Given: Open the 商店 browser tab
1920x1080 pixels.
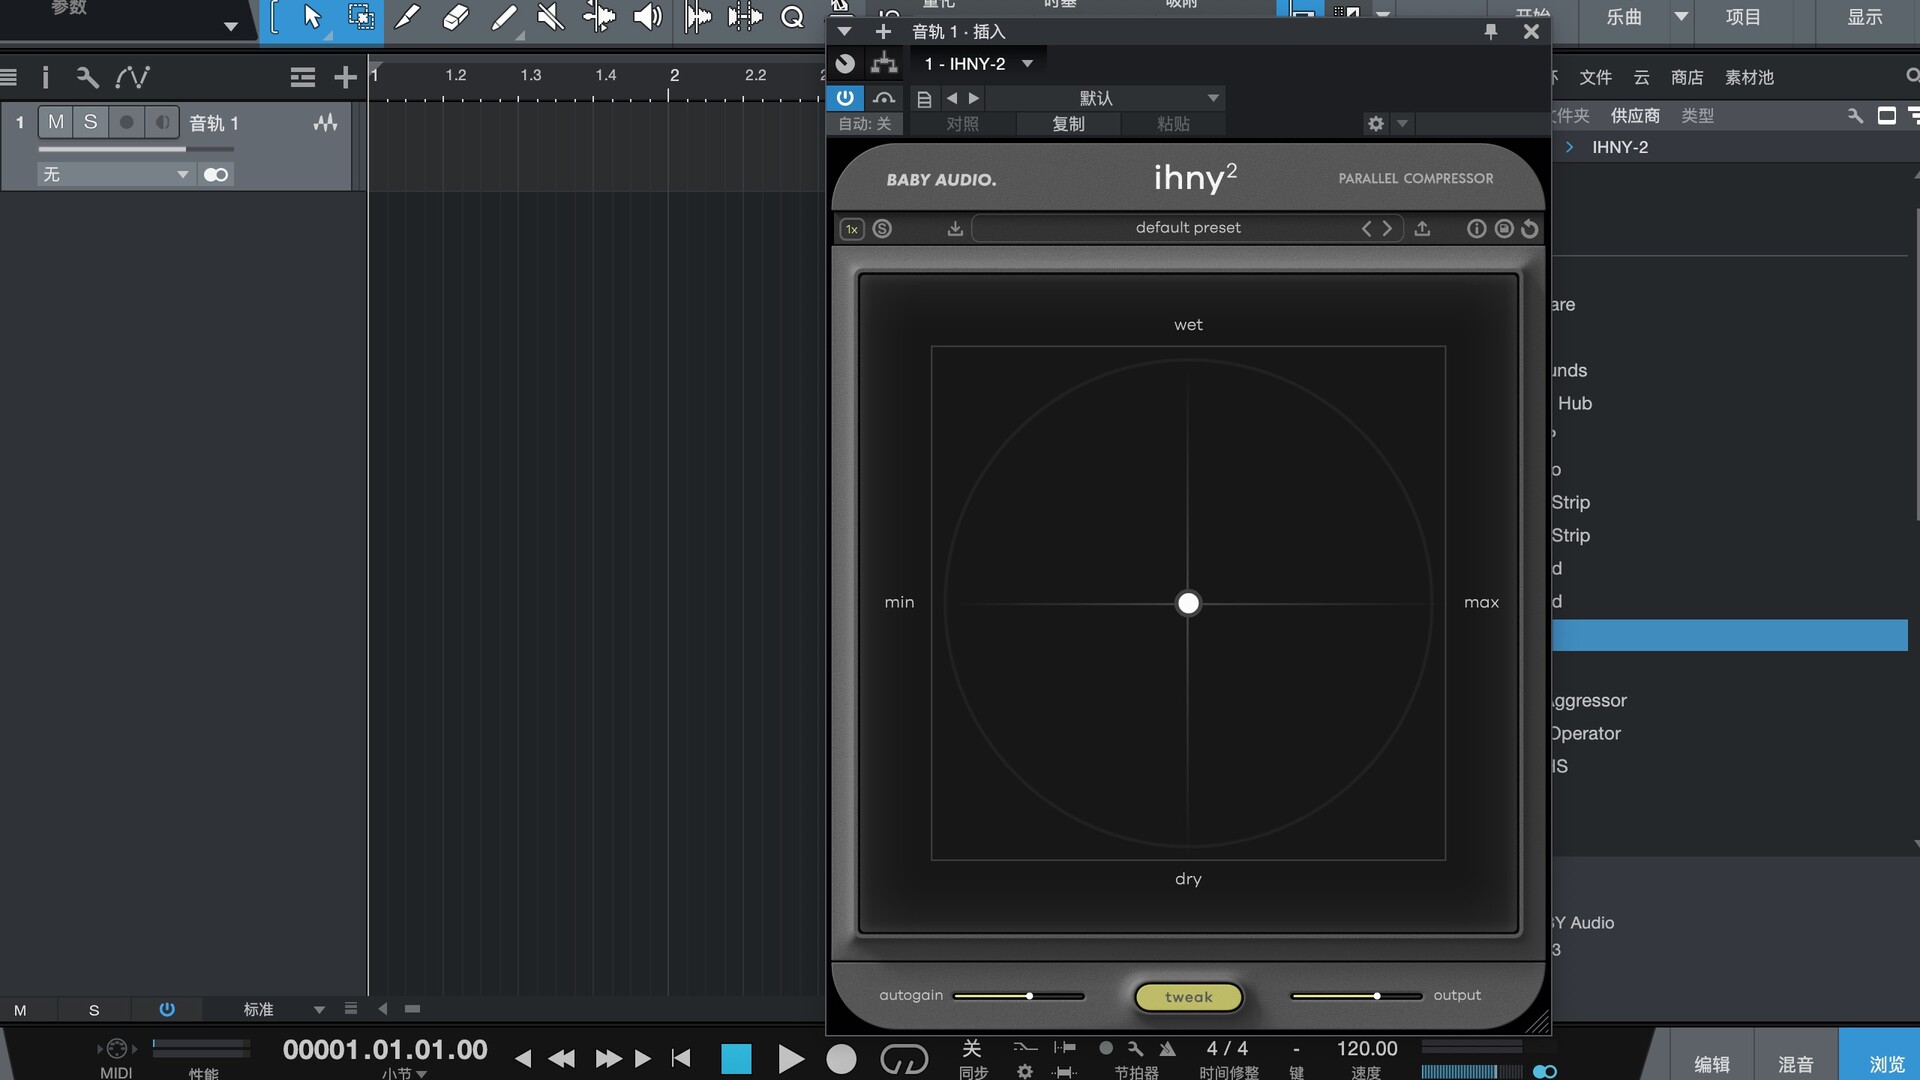Looking at the screenshot, I should (x=1687, y=77).
